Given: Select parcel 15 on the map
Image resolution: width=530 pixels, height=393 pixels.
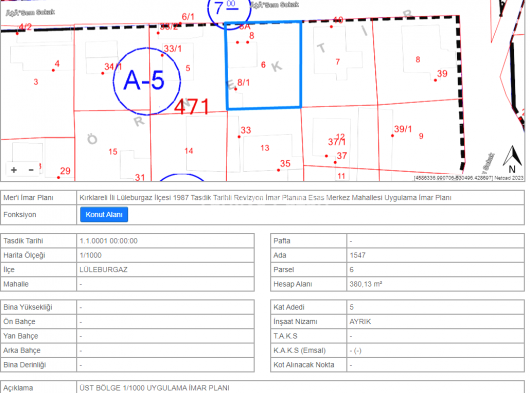Looking at the screenshot, I should pyautogui.click(x=113, y=152).
